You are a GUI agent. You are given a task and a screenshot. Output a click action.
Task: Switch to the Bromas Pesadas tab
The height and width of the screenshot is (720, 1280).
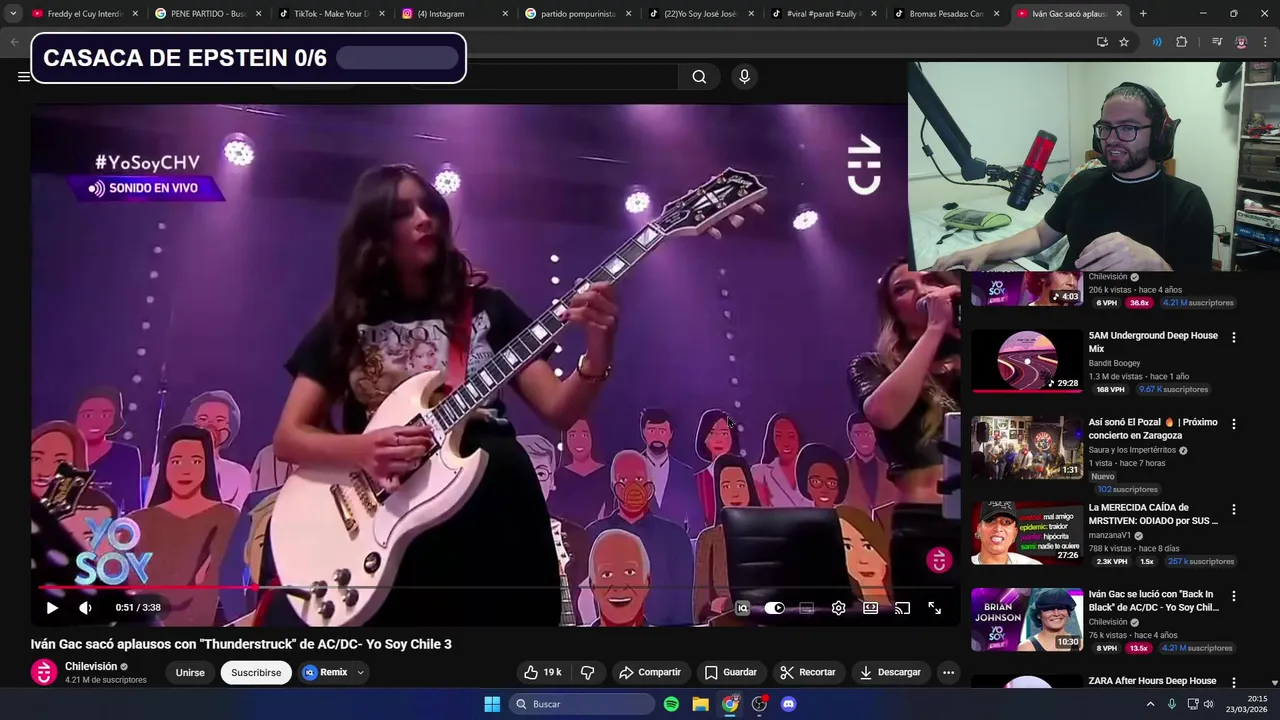pyautogui.click(x=947, y=14)
